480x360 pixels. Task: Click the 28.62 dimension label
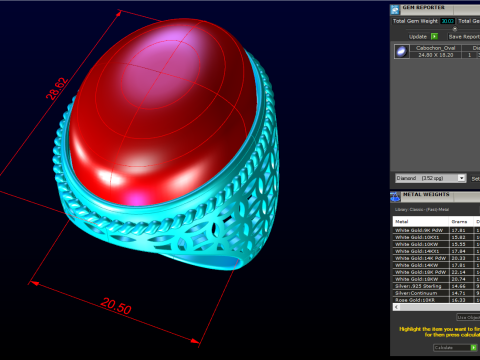click(57, 89)
